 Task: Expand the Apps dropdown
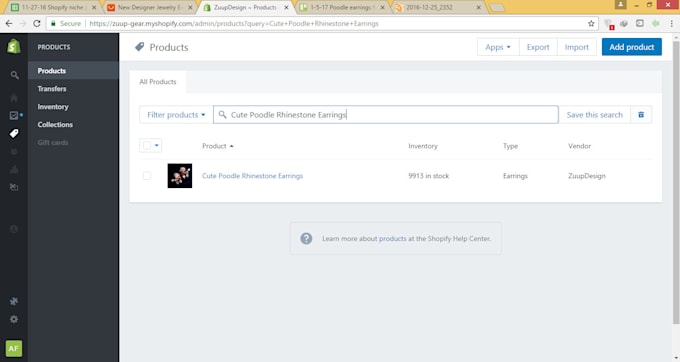[x=498, y=47]
